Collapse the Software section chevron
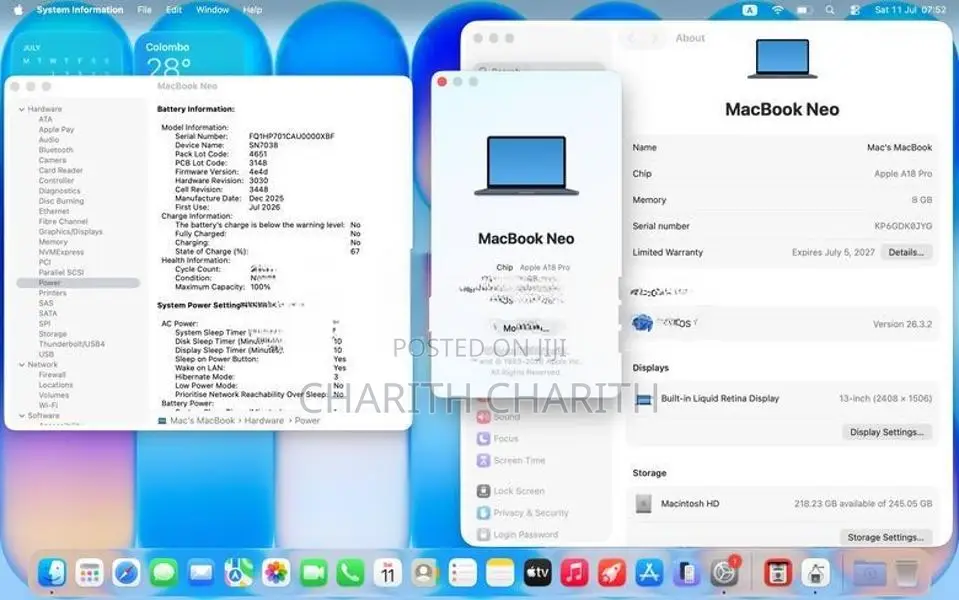The image size is (959, 600). [x=21, y=416]
